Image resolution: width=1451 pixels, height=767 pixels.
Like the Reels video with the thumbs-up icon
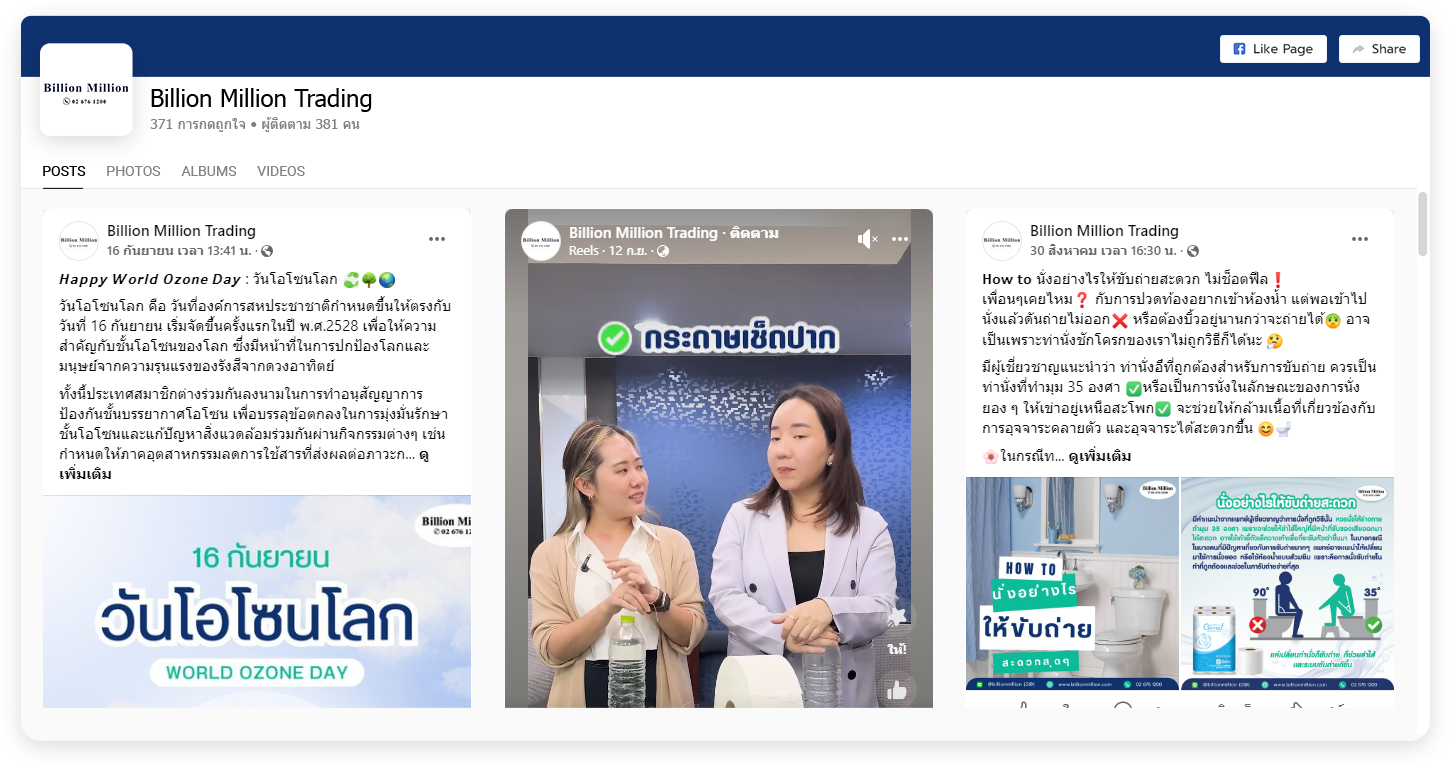pos(897,689)
